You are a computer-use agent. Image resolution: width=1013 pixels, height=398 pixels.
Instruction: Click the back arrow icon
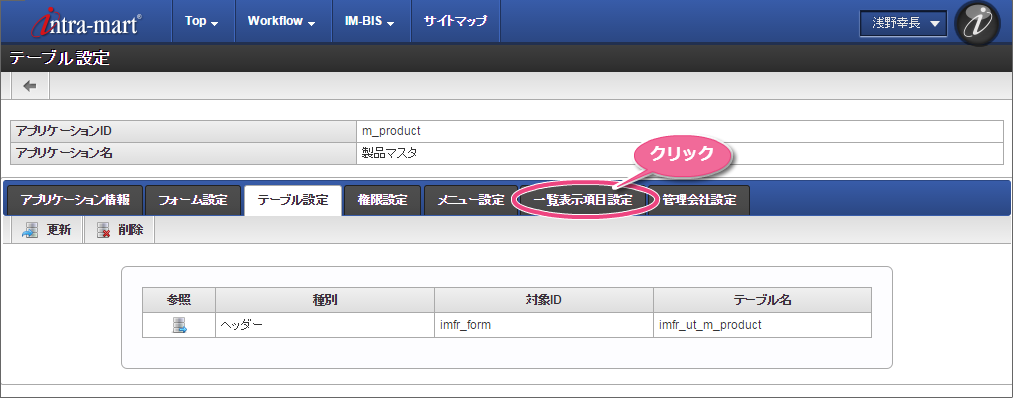click(x=30, y=86)
